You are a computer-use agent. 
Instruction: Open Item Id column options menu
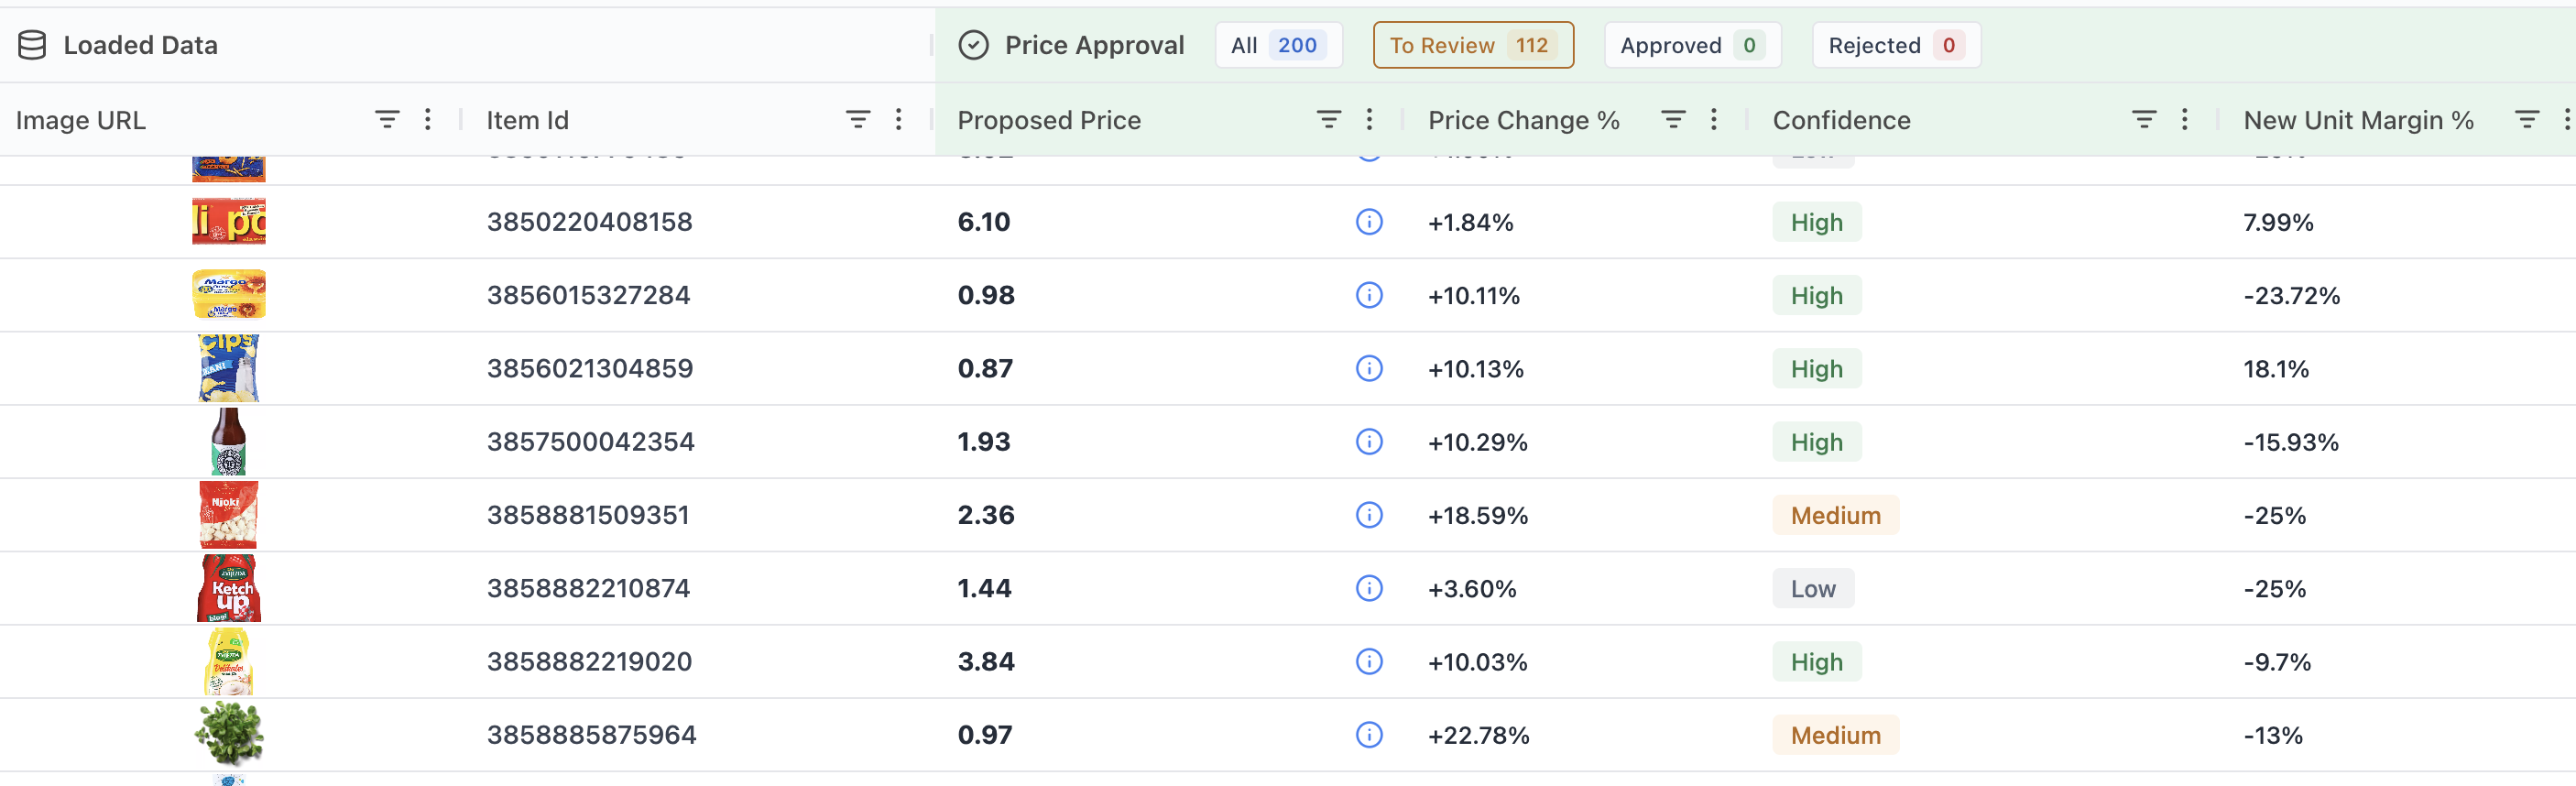[899, 120]
